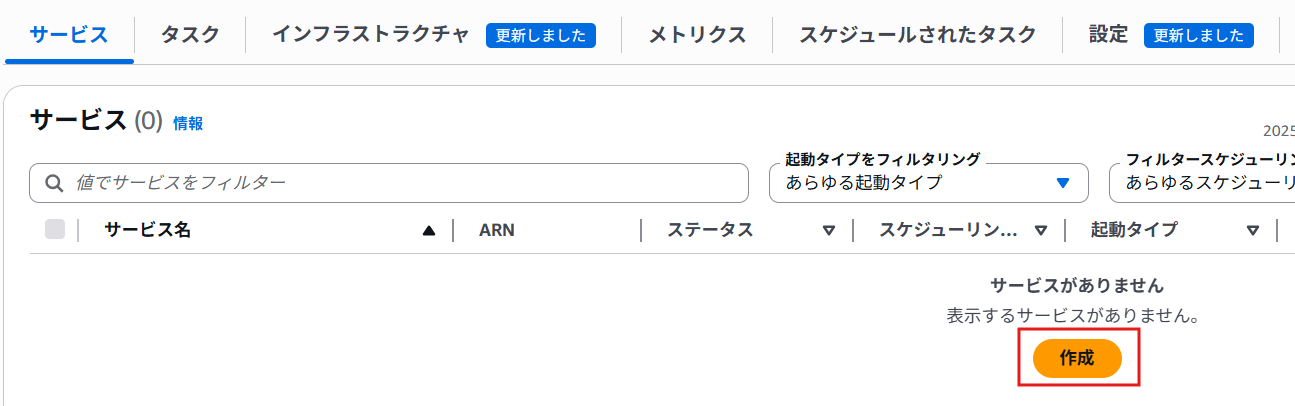Expand the 起動タイプをフィルタリング dropdown
This screenshot has width=1295, height=406.
point(928,183)
